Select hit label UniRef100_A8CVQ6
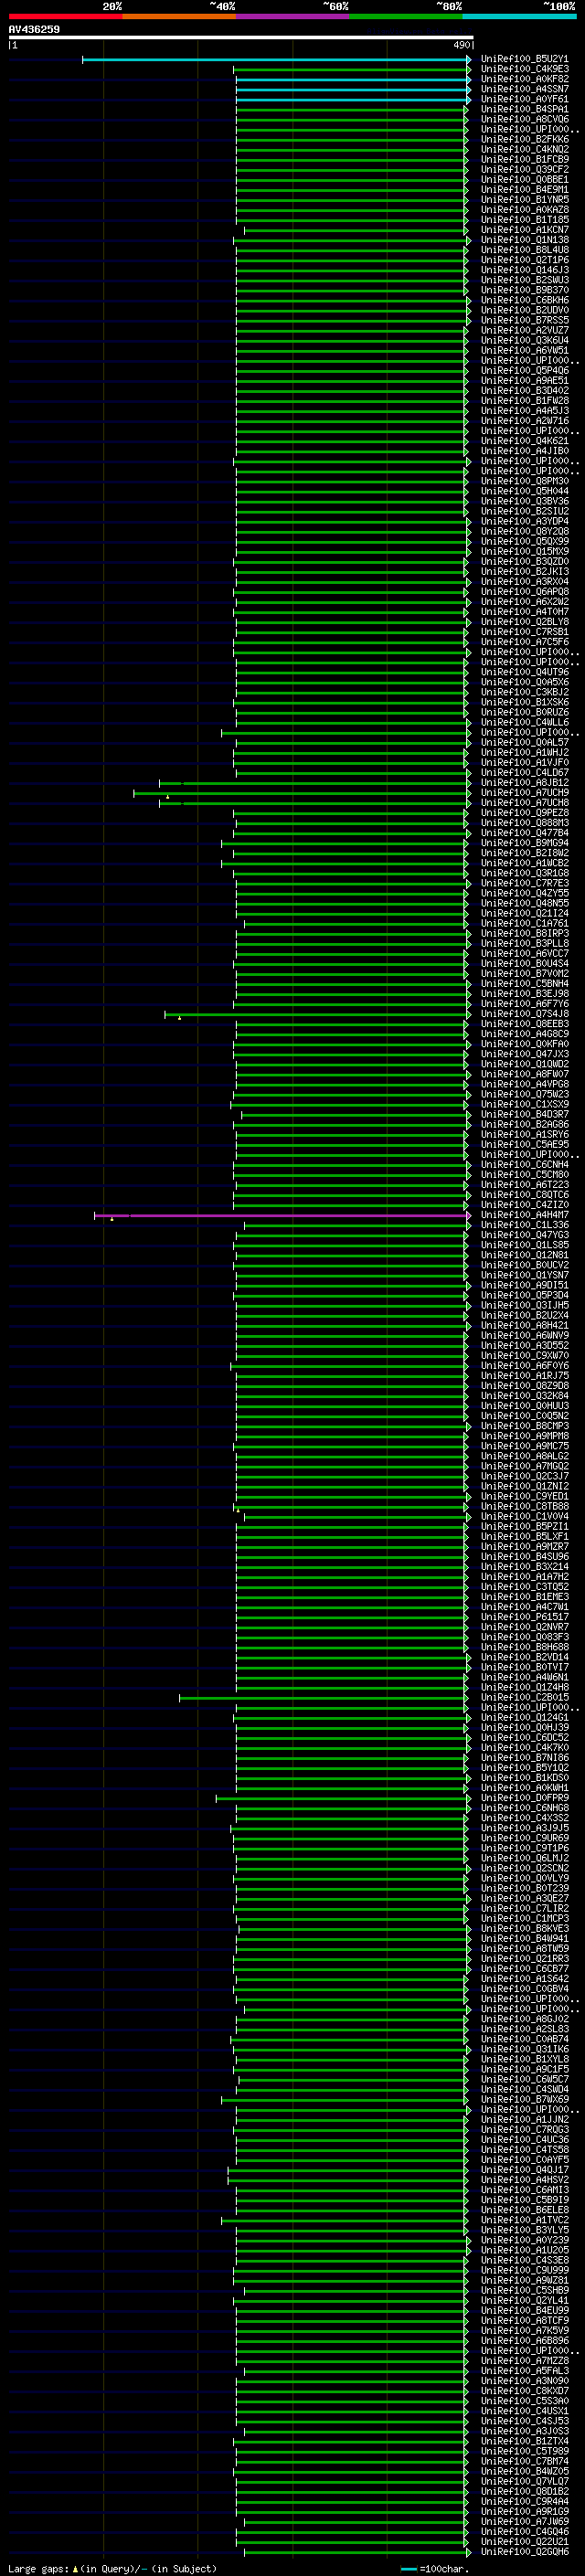The width and height of the screenshot is (585, 2576). [524, 119]
